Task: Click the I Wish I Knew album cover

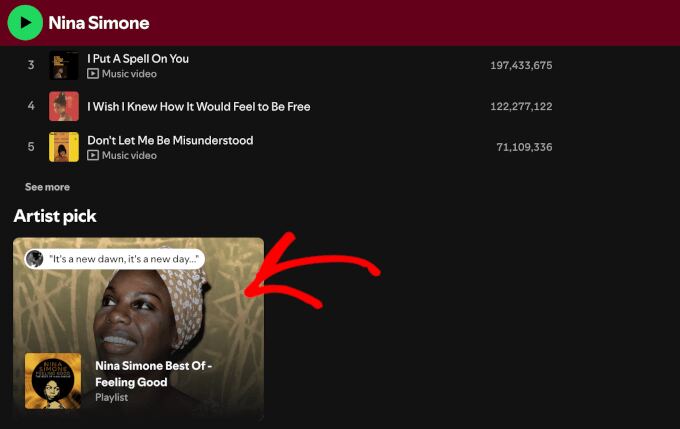Action: pos(64,106)
